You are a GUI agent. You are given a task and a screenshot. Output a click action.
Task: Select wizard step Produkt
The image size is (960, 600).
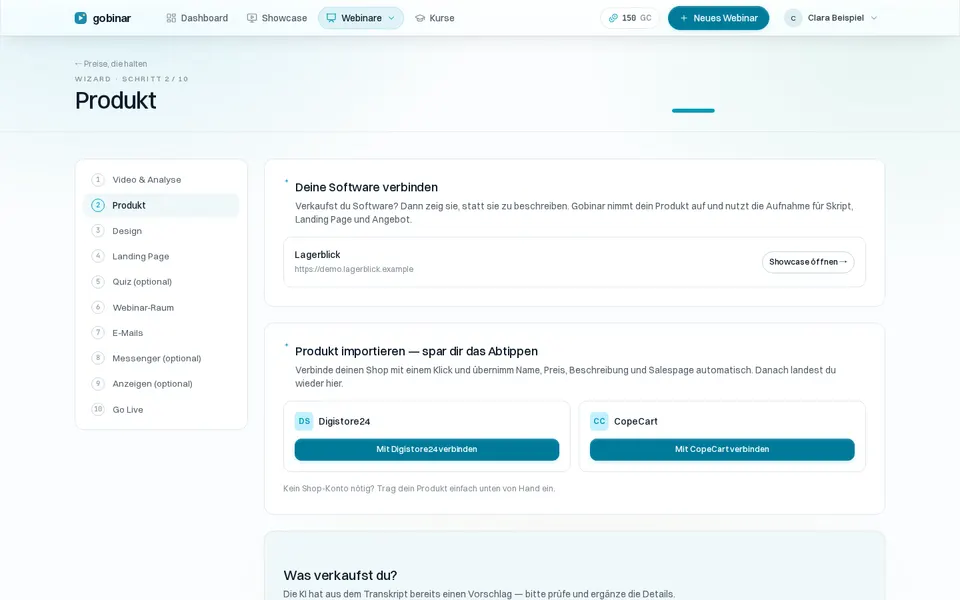point(161,205)
